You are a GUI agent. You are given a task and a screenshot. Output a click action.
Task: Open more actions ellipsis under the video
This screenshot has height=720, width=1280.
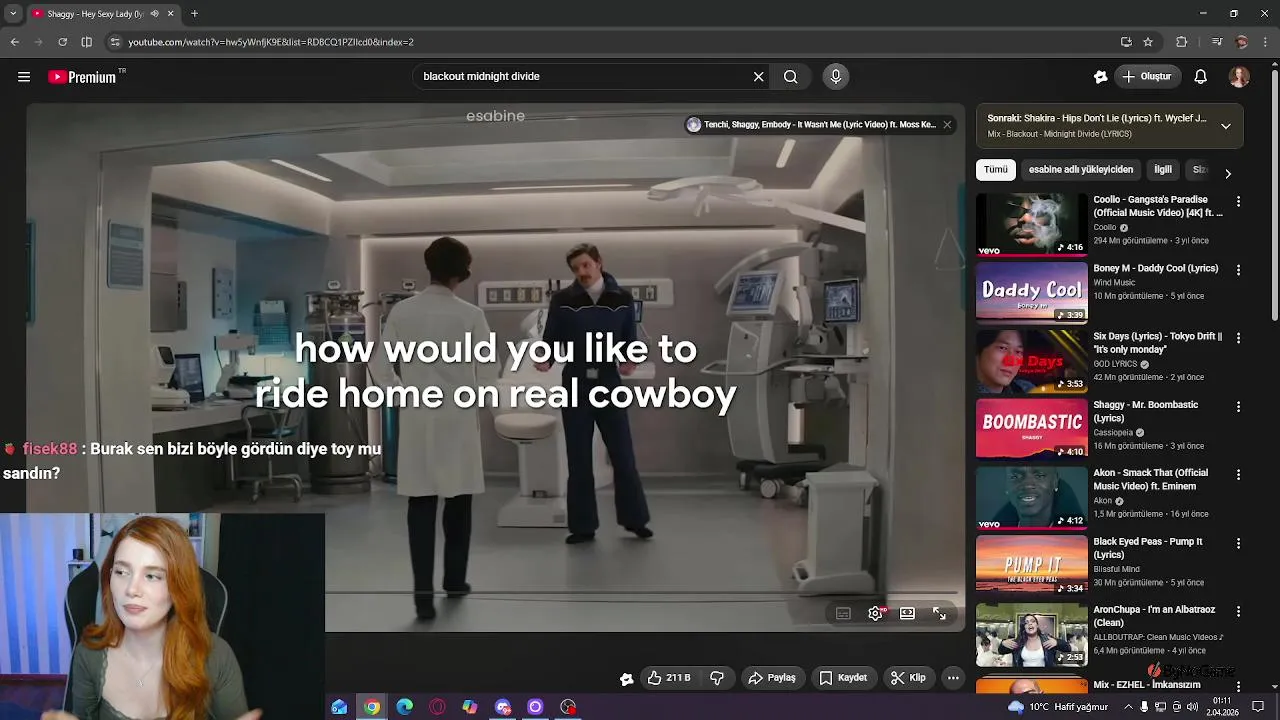pos(953,678)
